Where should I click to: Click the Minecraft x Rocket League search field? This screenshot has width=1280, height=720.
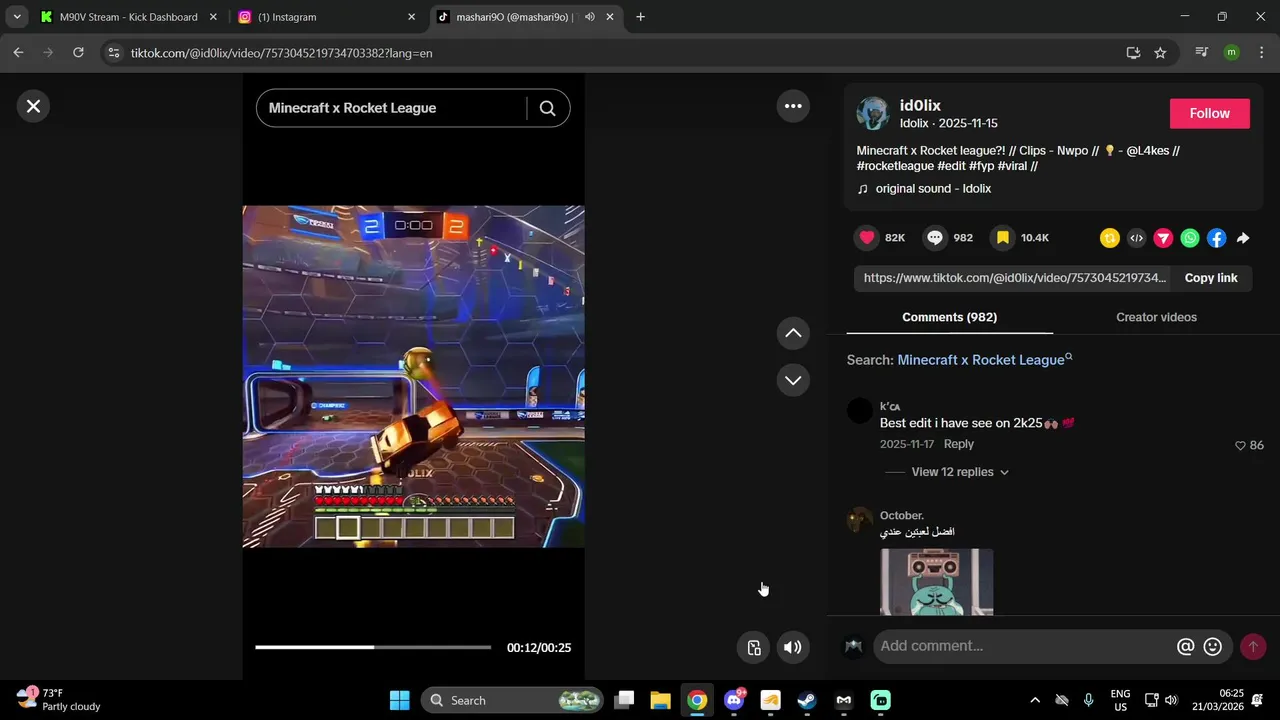coord(390,108)
